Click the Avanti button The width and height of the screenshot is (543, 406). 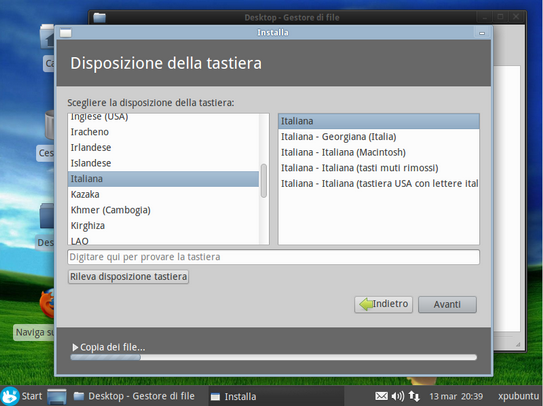447,304
